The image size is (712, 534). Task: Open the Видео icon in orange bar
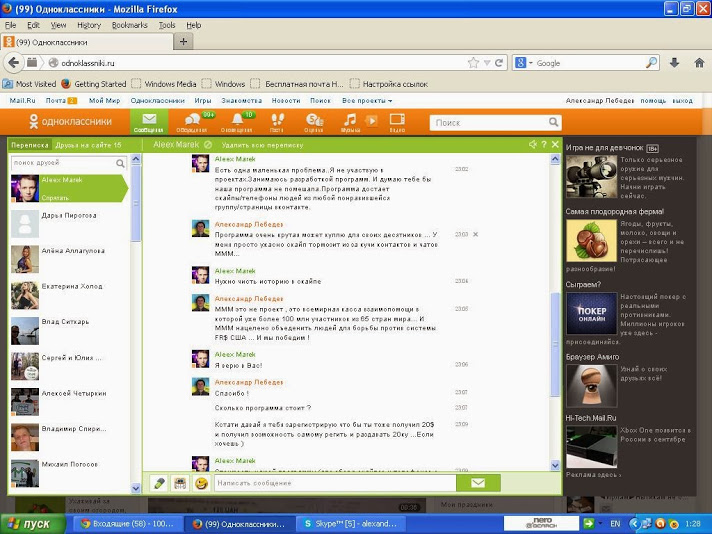coord(397,122)
